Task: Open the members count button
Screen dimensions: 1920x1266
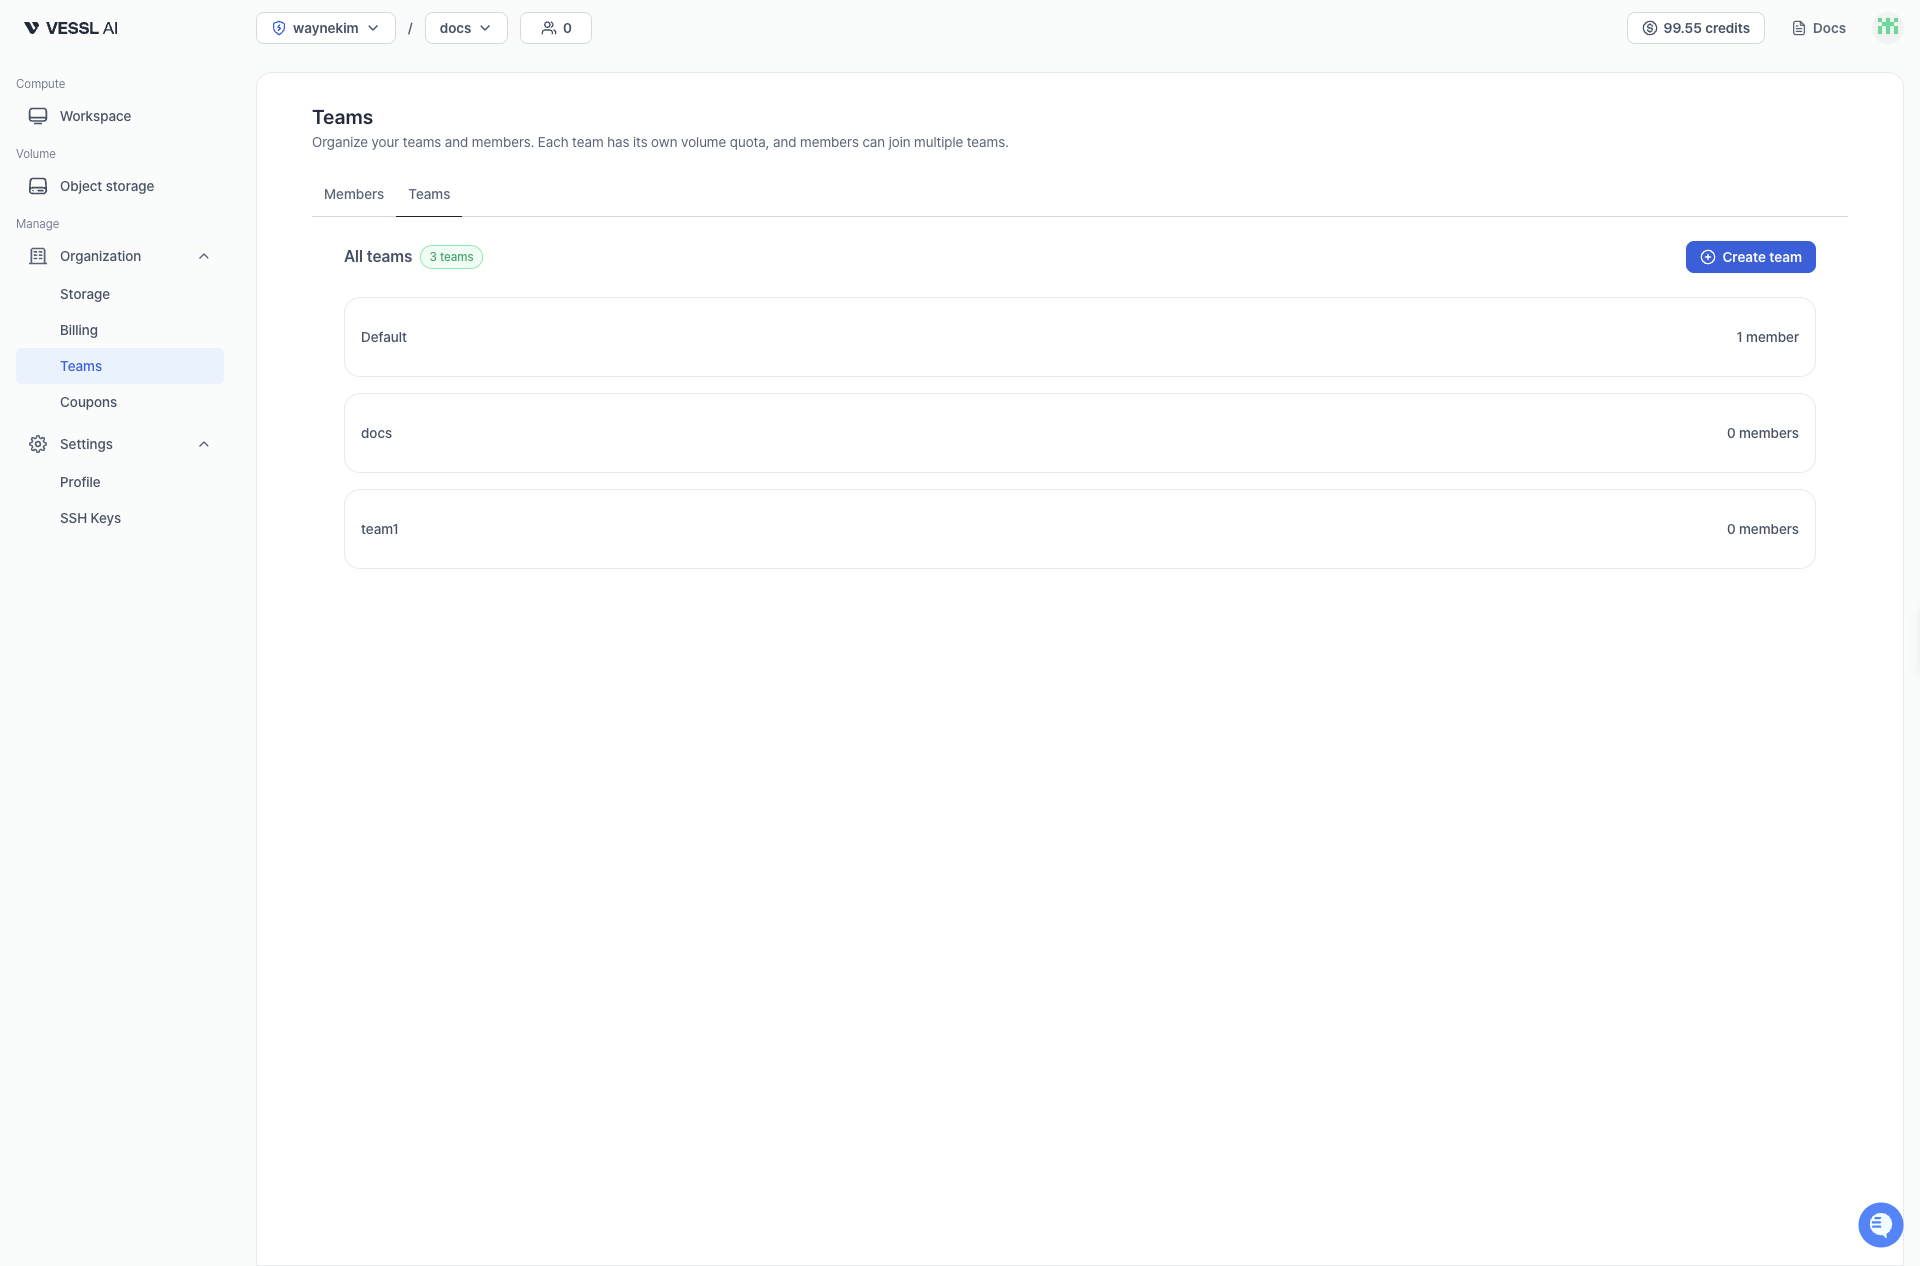Action: coord(556,28)
